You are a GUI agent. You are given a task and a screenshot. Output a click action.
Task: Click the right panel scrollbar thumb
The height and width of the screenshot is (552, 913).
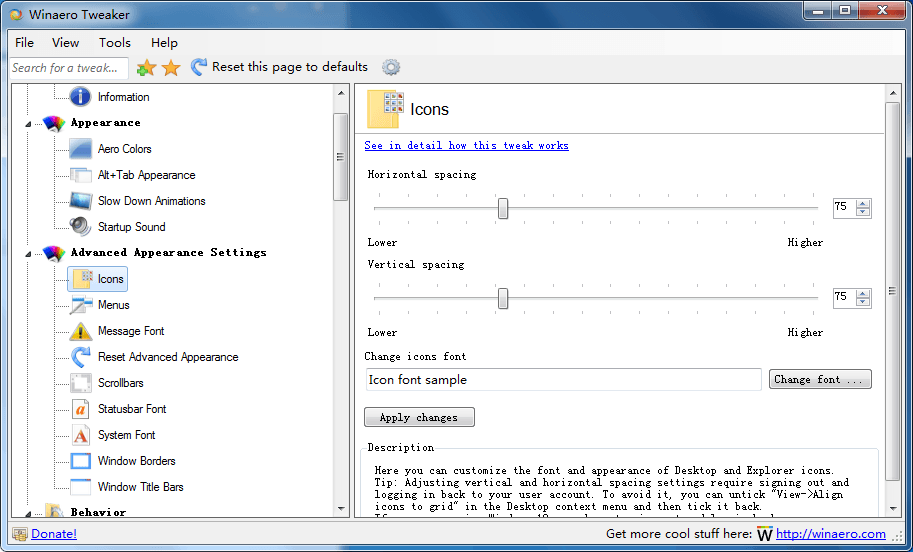tap(892, 291)
